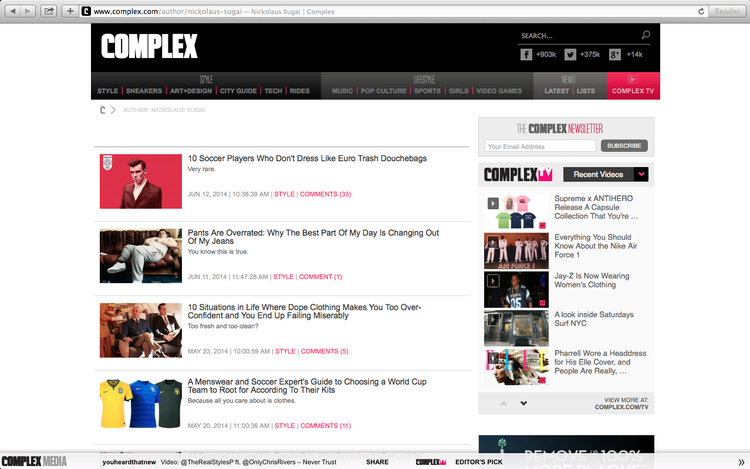Open the Rides section
Image resolution: width=750 pixels, height=469 pixels.
[299, 91]
